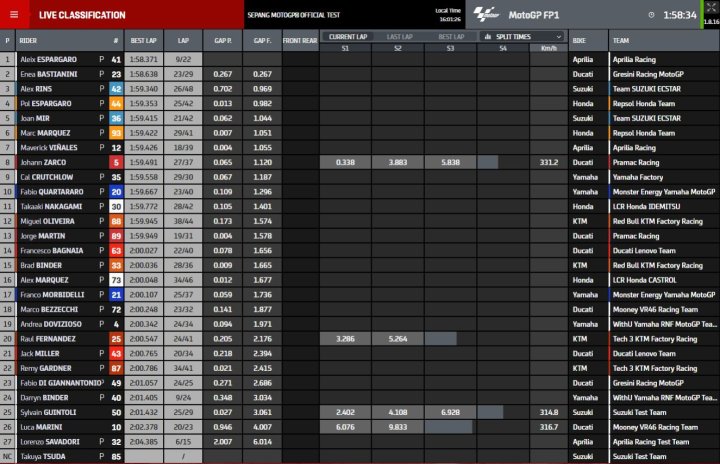Click the Front Rear column header
Viewport: 720px width, 464px height.
[x=300, y=41]
